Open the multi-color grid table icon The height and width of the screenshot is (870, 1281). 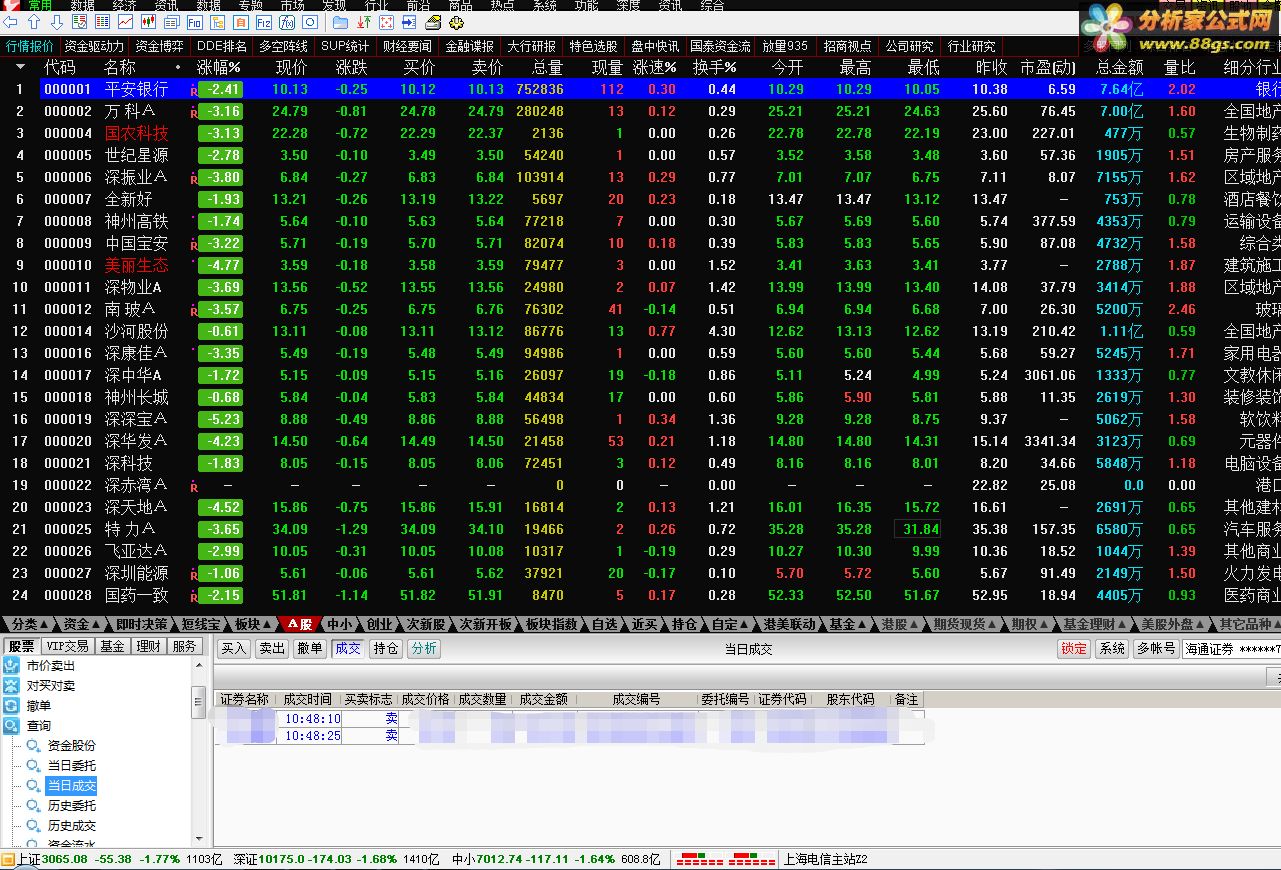(102, 22)
